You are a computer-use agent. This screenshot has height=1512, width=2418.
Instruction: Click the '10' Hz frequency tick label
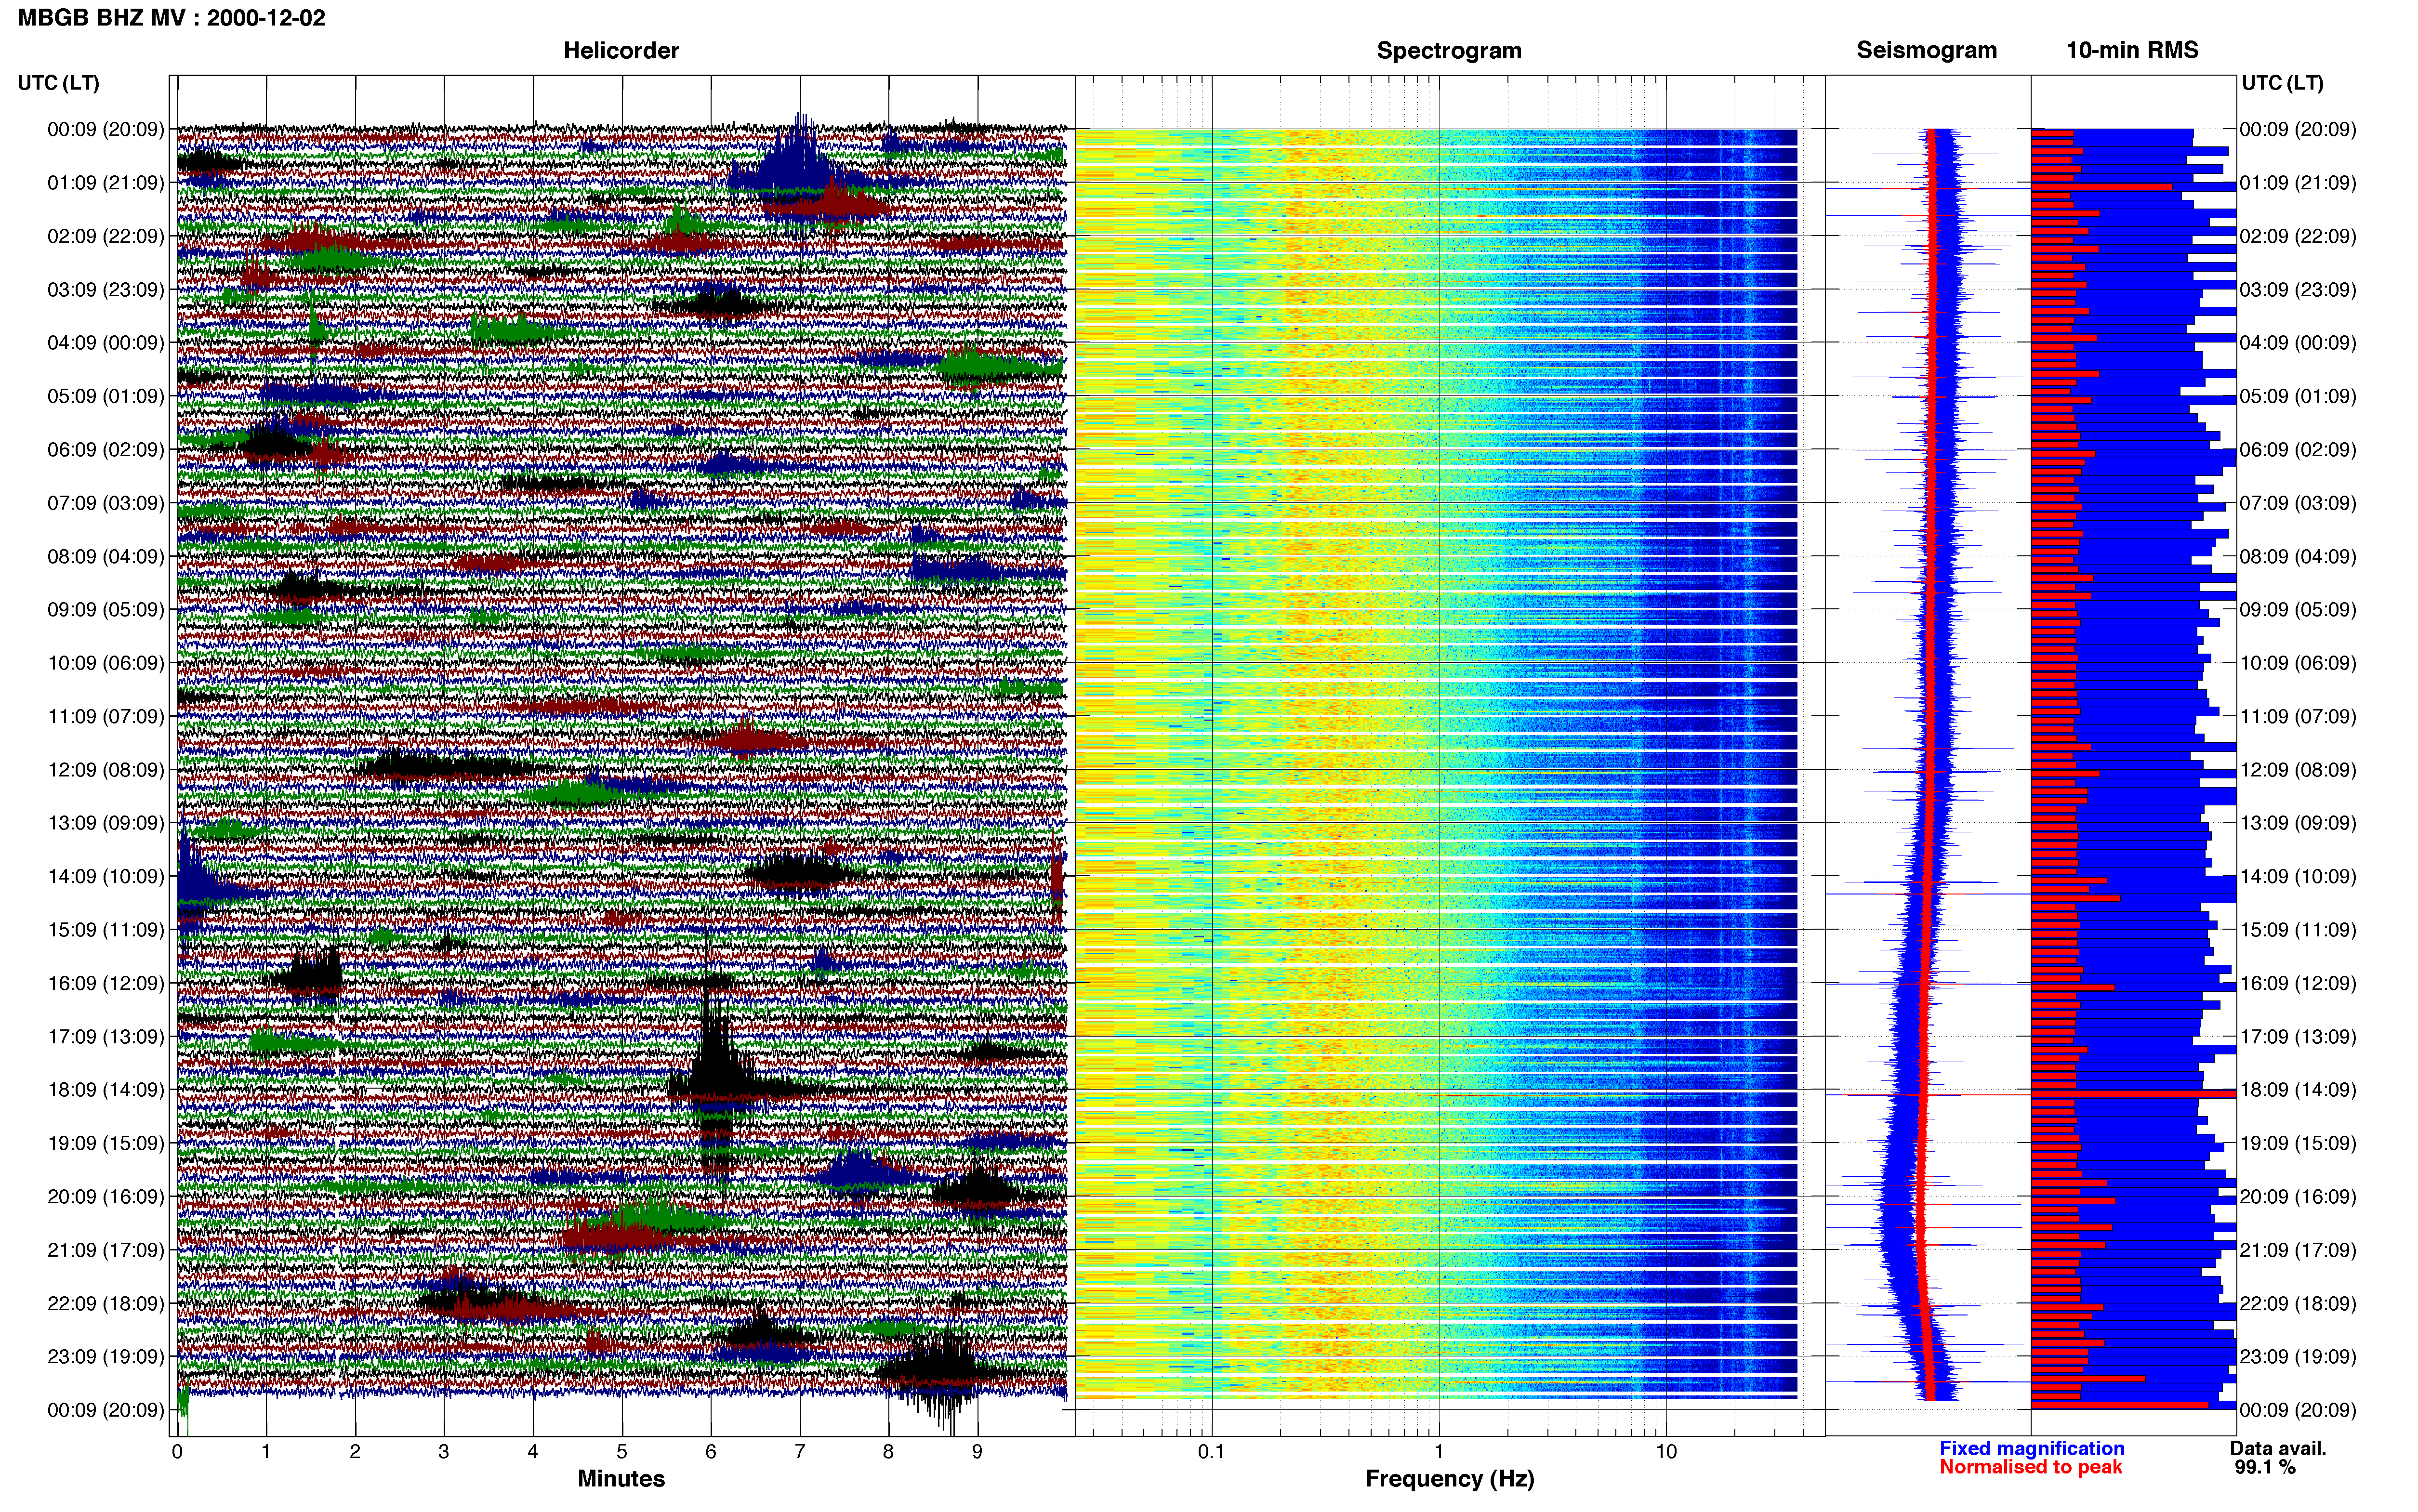(x=1666, y=1451)
